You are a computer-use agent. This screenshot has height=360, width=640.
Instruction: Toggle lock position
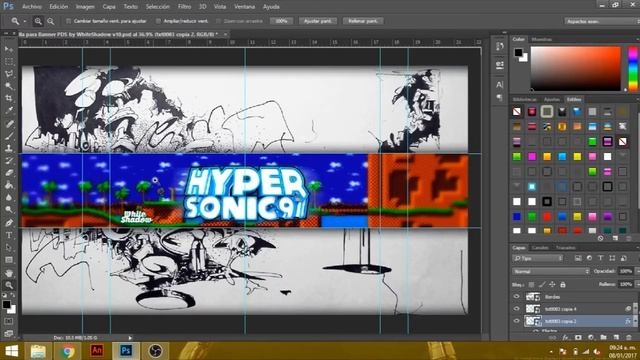pyautogui.click(x=552, y=284)
